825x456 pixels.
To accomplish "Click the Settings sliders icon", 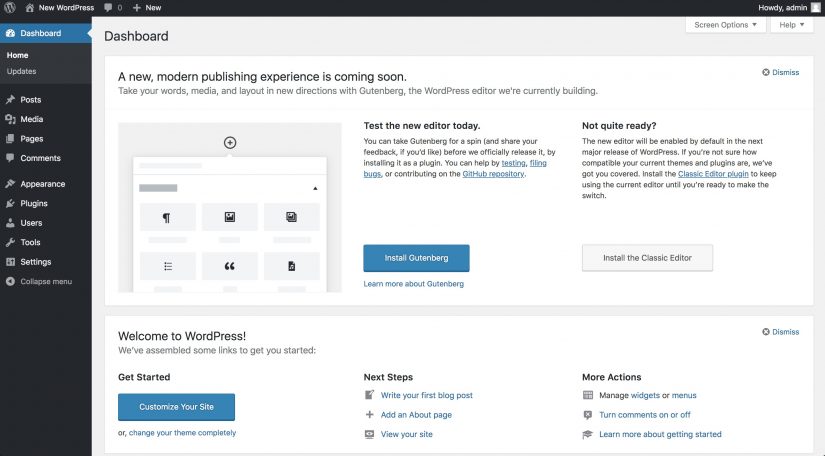I will [10, 261].
